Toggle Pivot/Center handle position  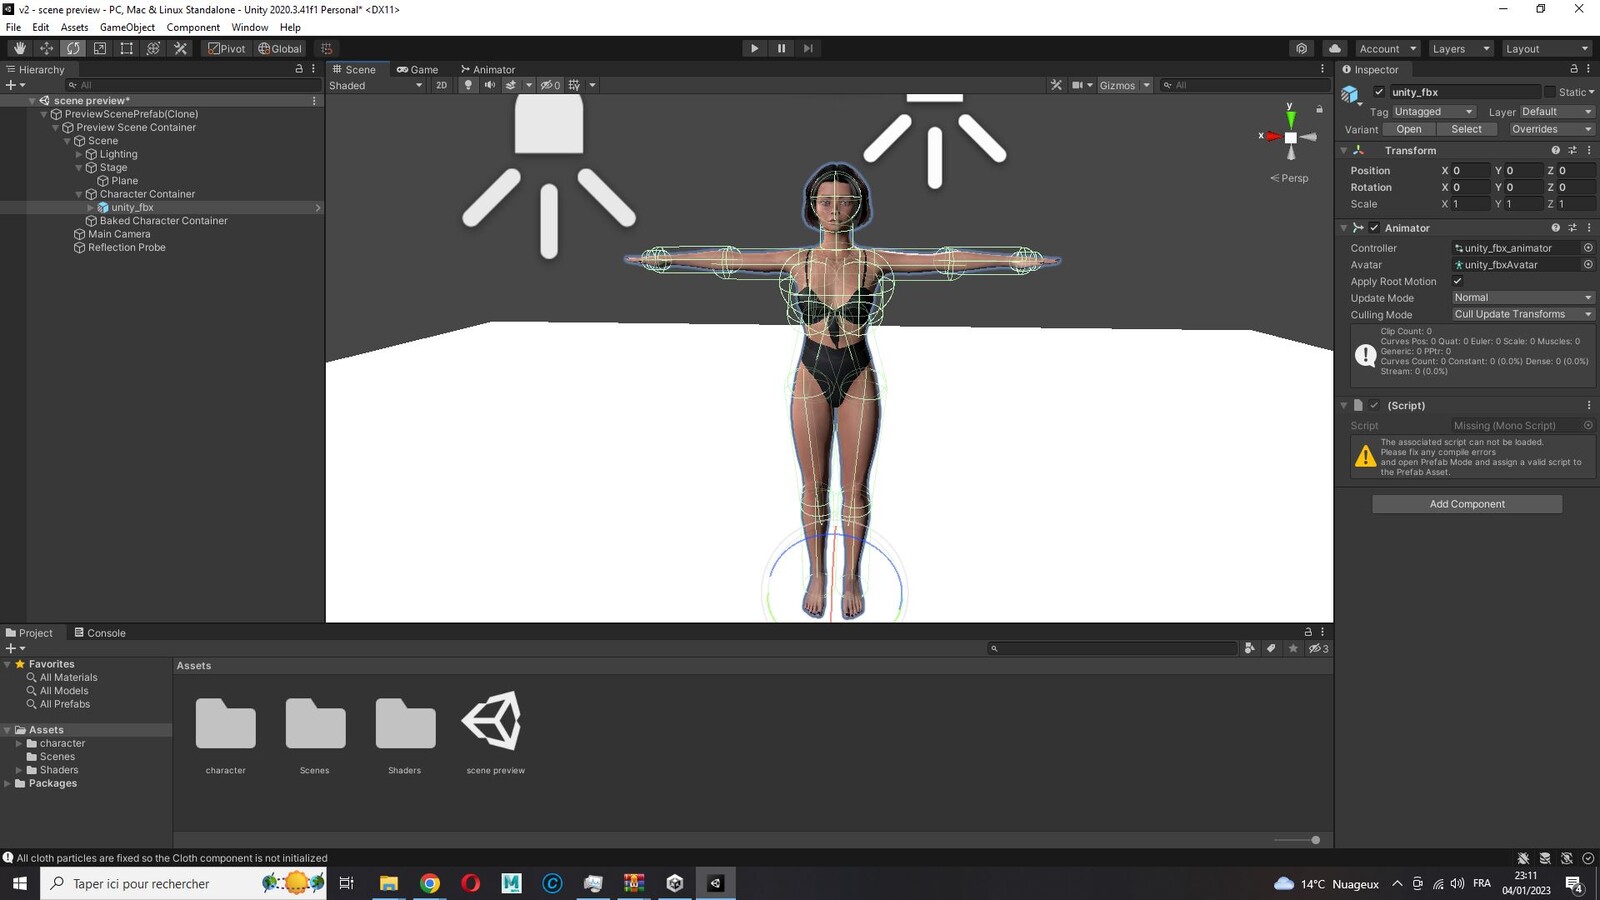click(x=227, y=48)
